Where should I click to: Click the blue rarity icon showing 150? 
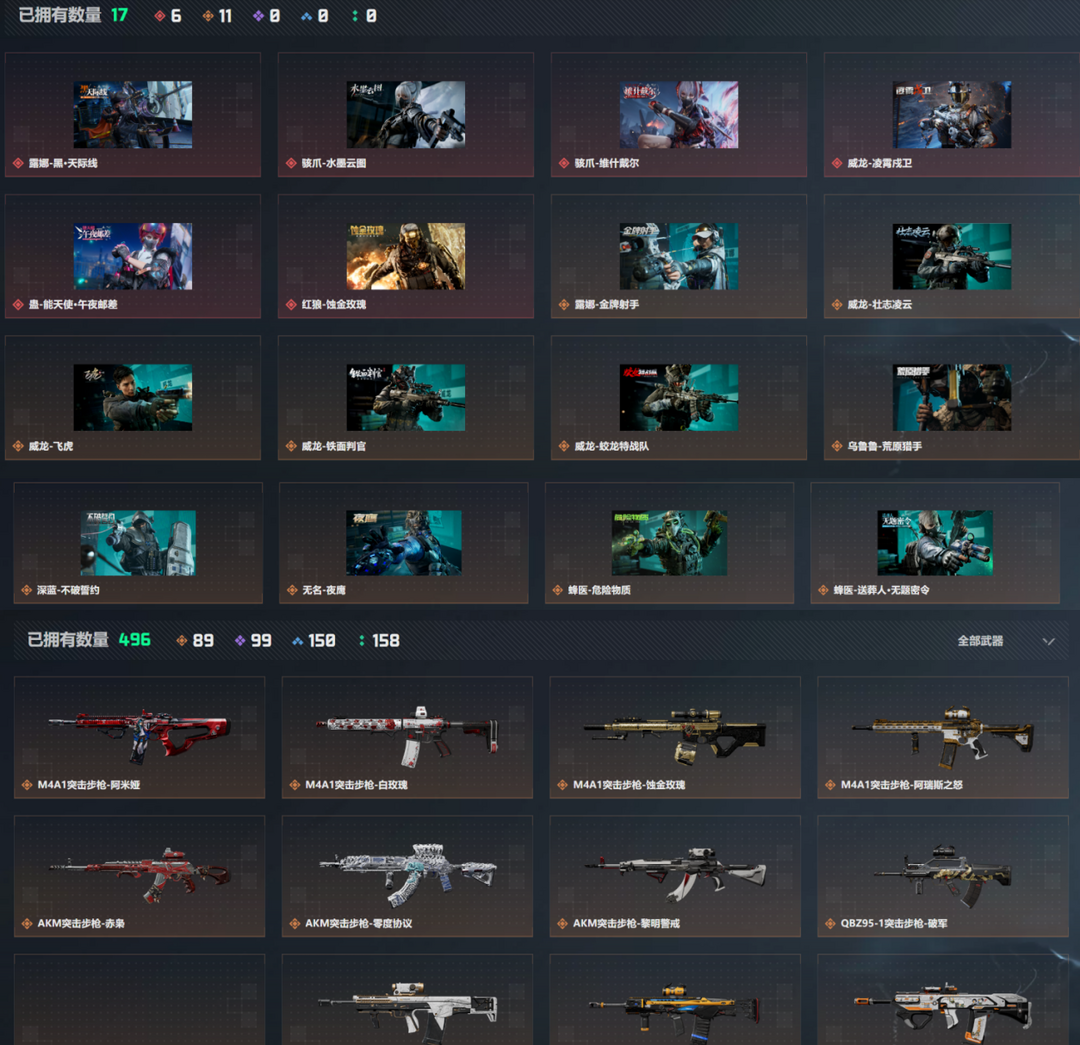[x=298, y=641]
